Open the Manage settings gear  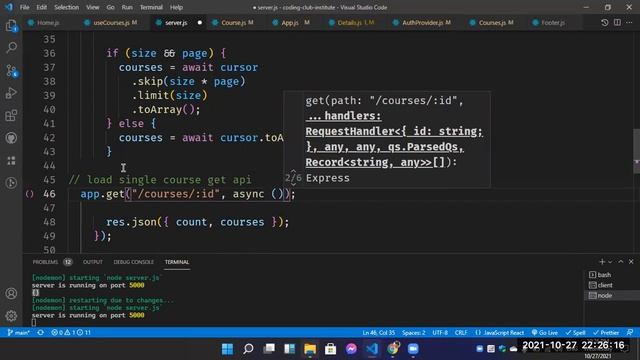(x=11, y=316)
